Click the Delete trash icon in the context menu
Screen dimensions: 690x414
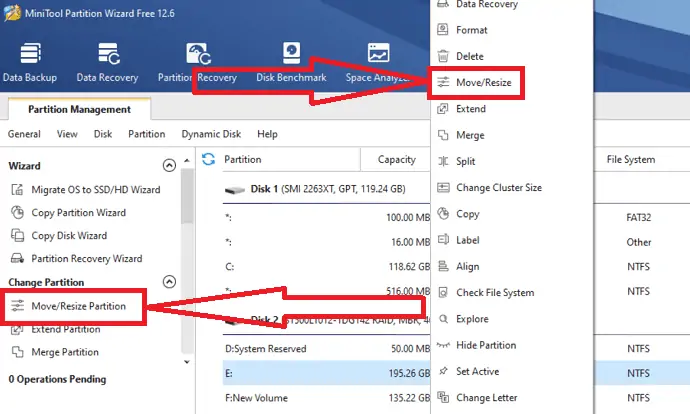click(443, 56)
